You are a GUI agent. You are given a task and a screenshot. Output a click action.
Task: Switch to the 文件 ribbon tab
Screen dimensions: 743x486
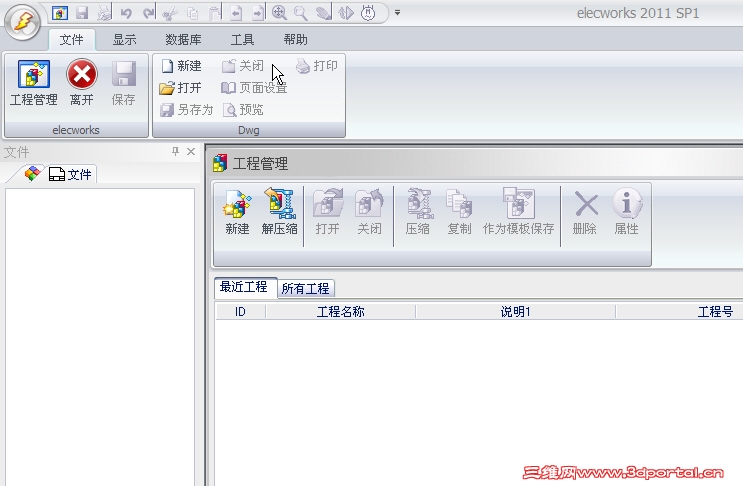click(72, 40)
